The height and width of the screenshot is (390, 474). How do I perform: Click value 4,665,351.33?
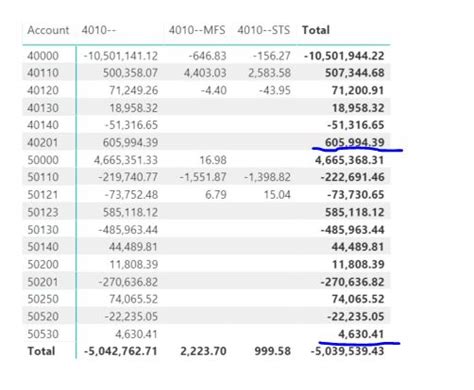click(x=126, y=160)
